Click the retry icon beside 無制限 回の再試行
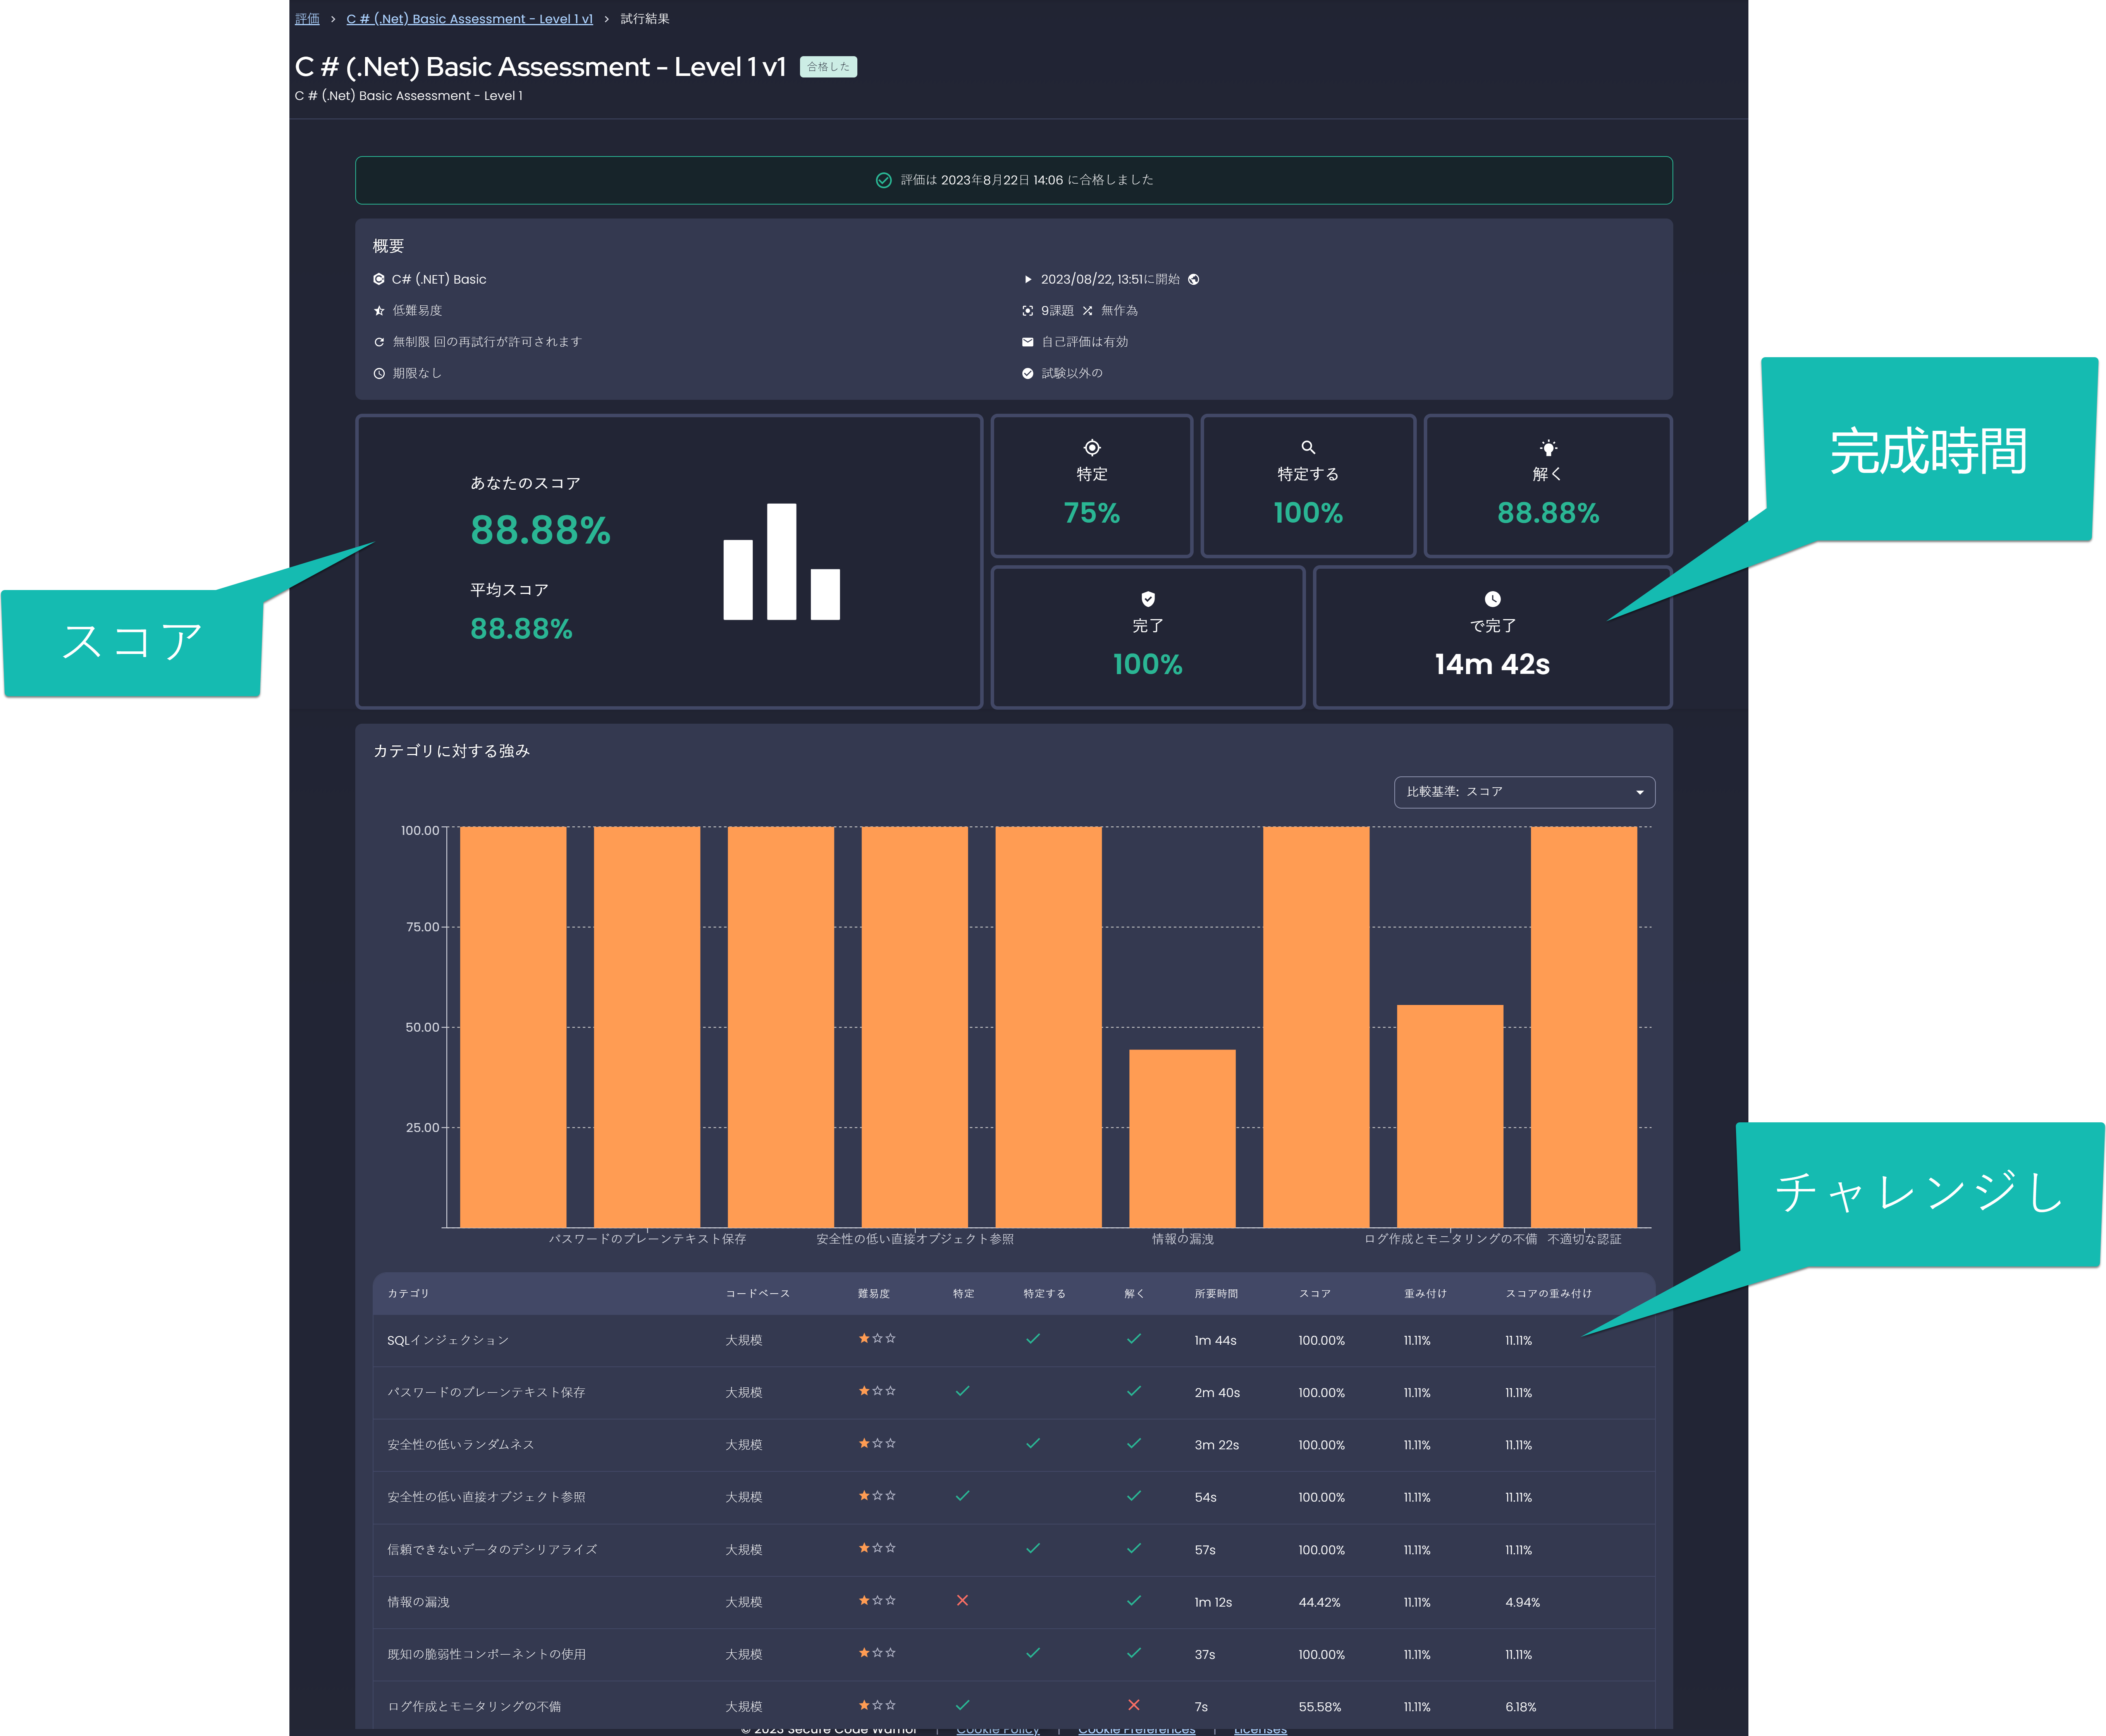The image size is (2106, 1736). pos(379,342)
